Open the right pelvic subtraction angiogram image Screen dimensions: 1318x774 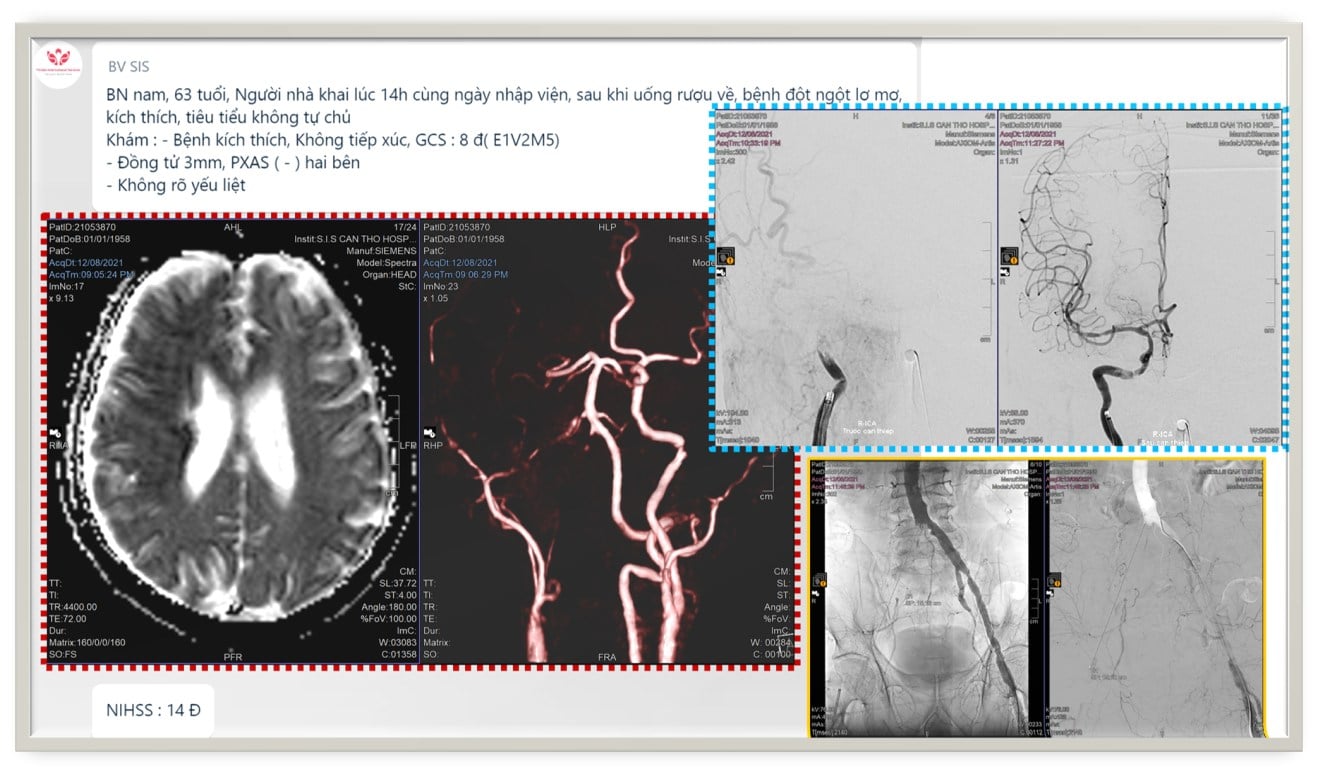tap(1155, 600)
